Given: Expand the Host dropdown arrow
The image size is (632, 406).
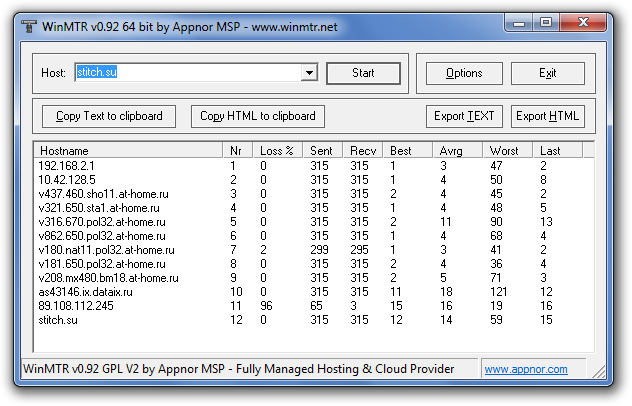Looking at the screenshot, I should click(x=309, y=73).
